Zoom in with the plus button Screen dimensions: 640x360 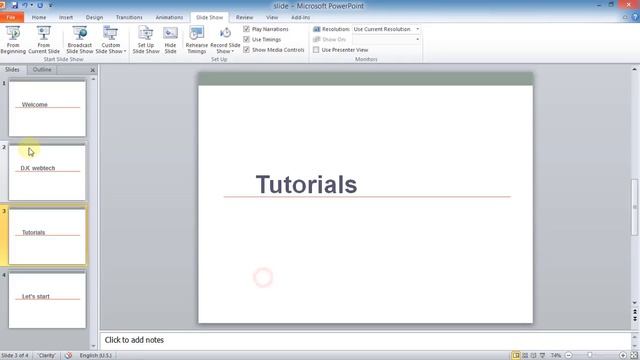tap(623, 356)
